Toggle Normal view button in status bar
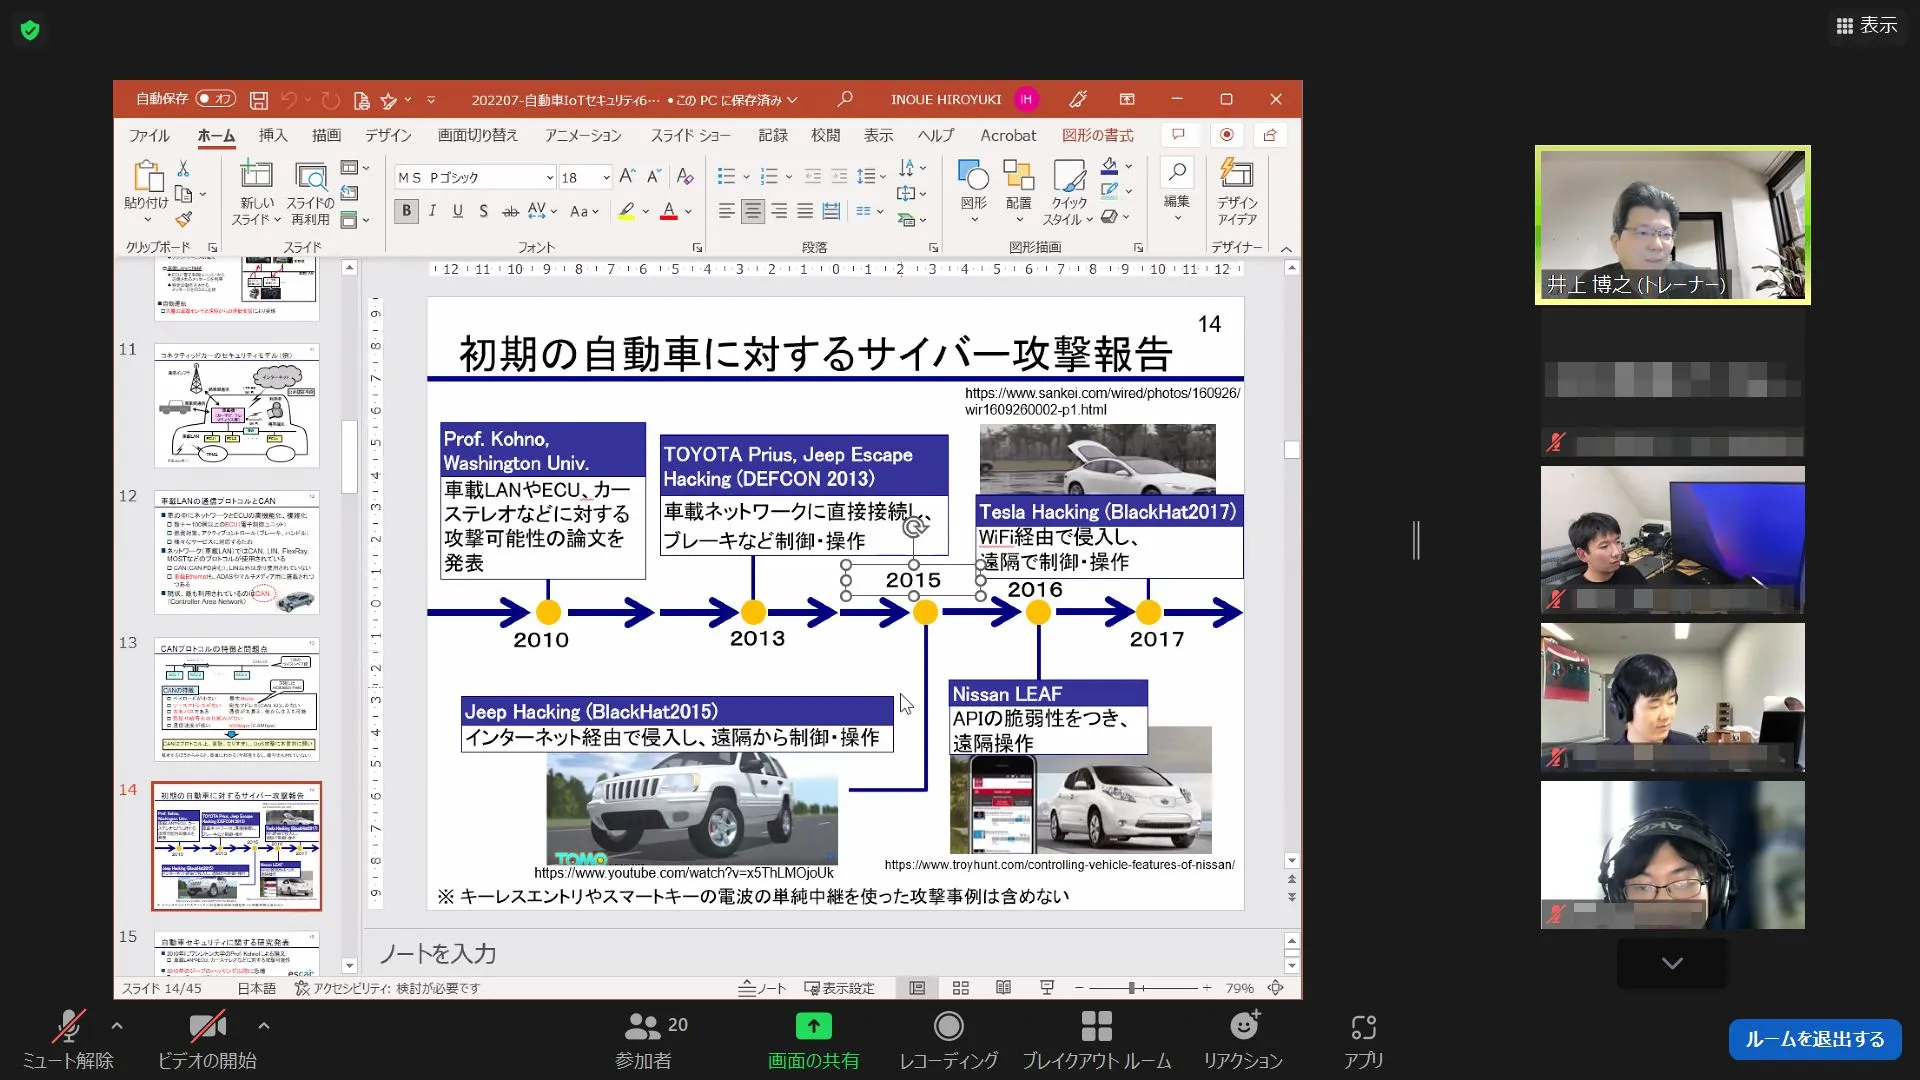1920x1080 pixels. [917, 988]
